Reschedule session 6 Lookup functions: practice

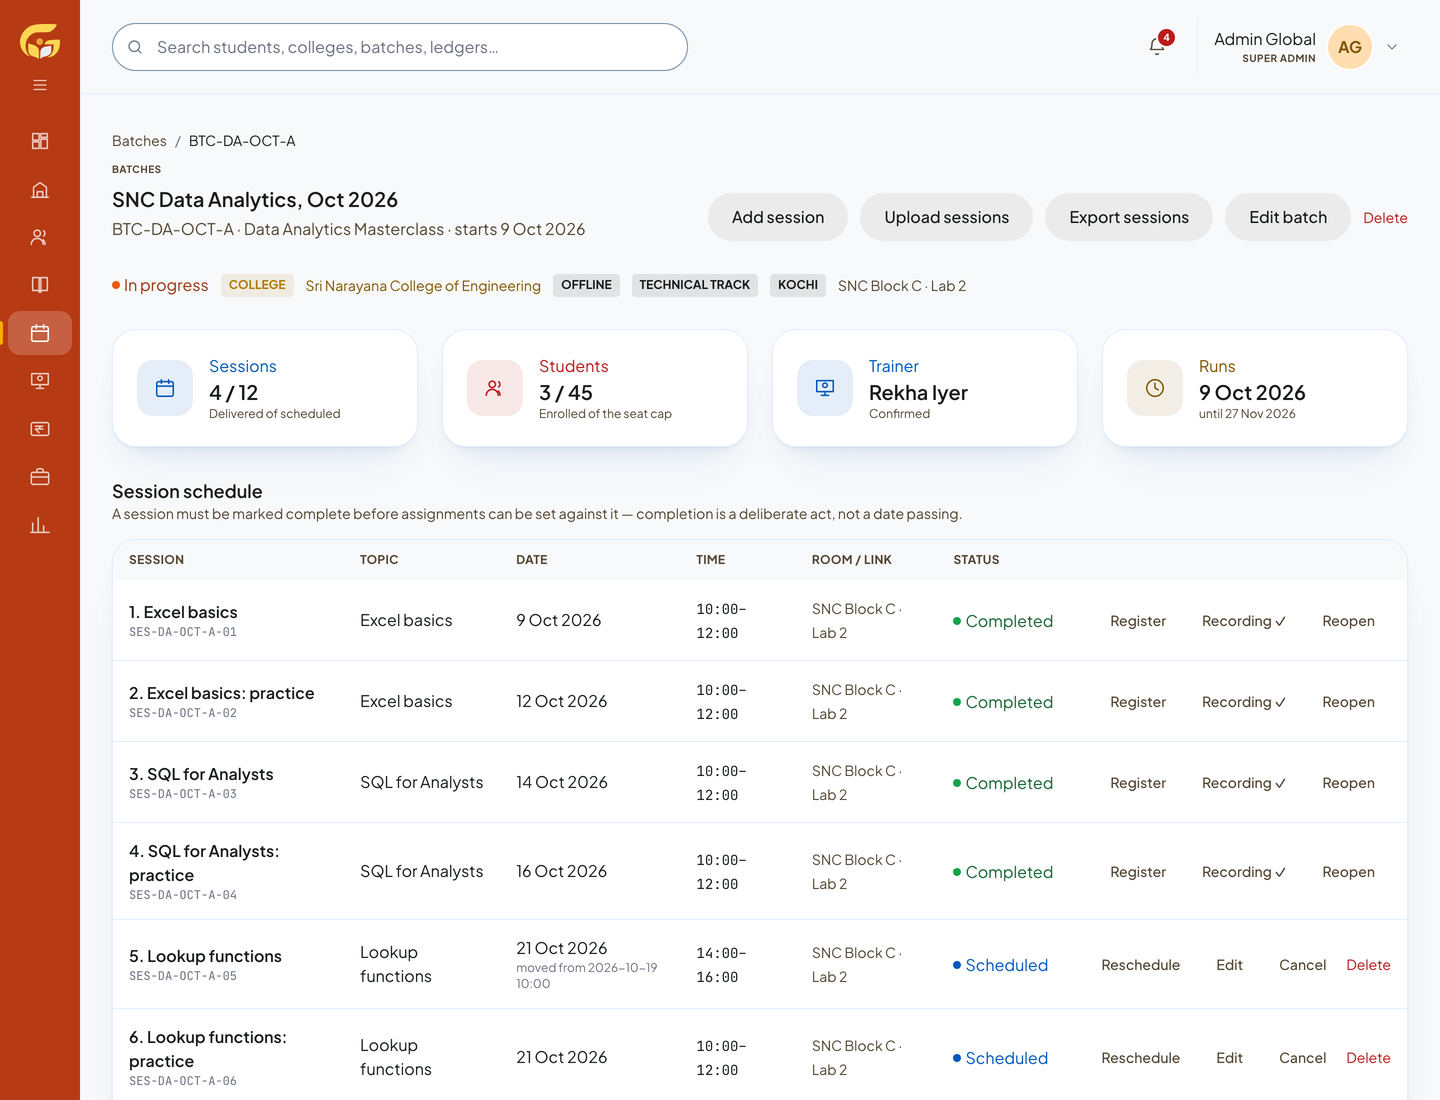[1141, 1058]
